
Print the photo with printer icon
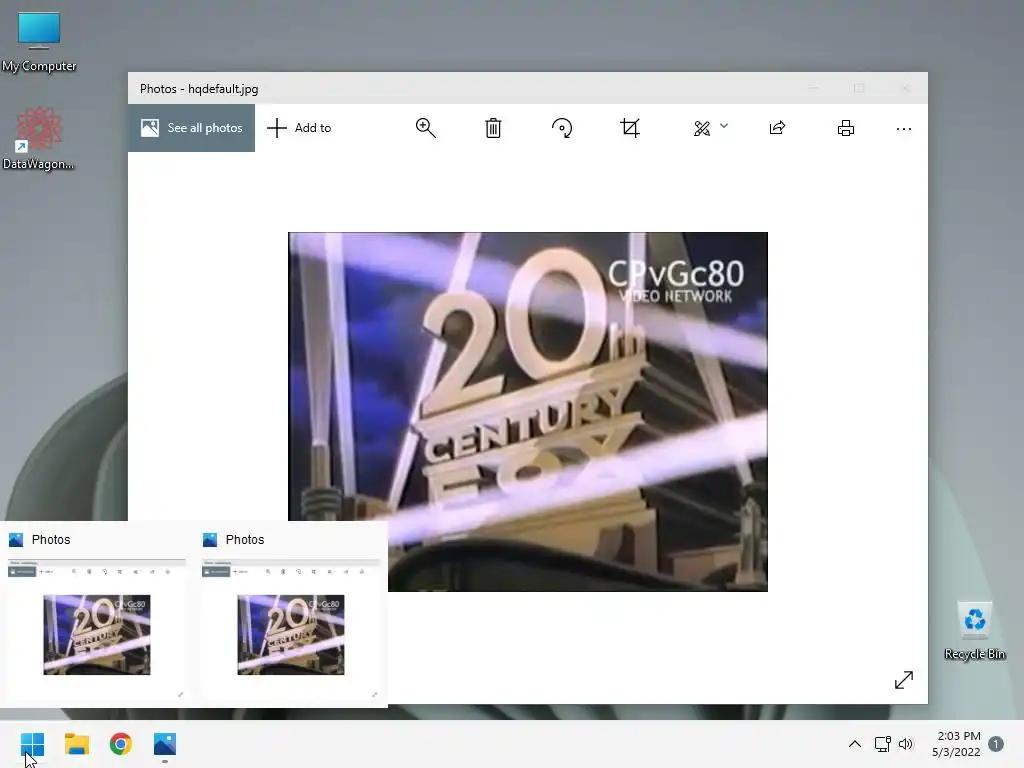(x=846, y=128)
